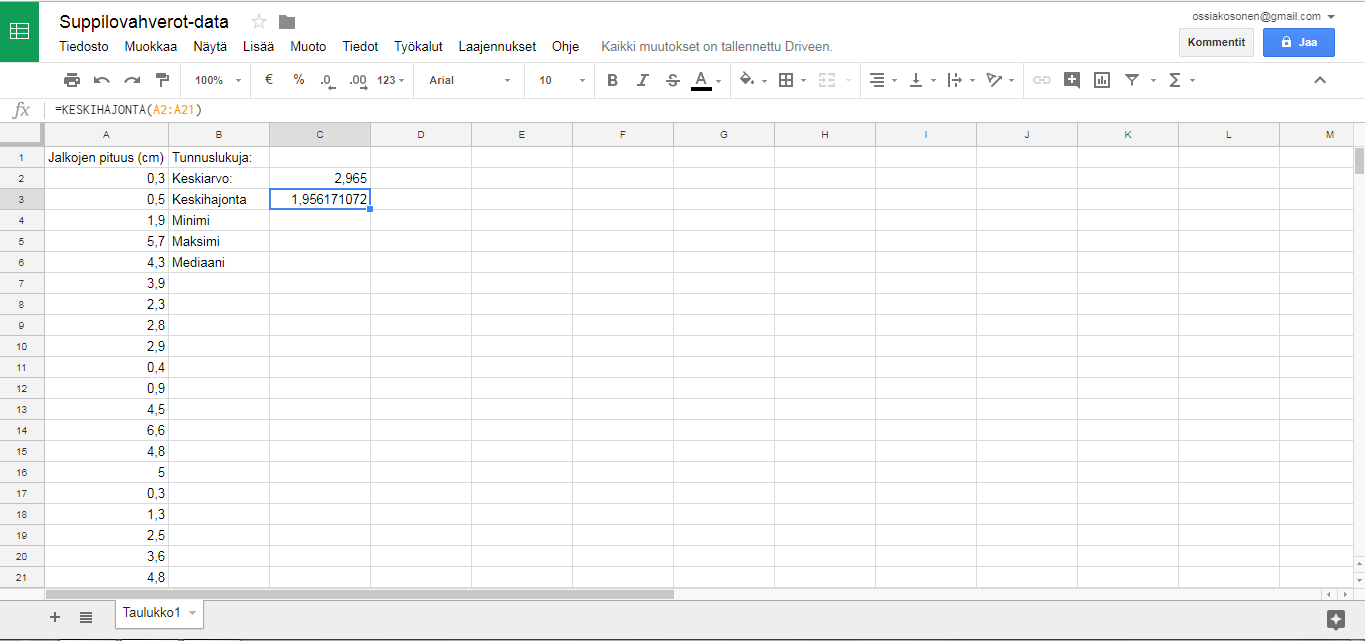Image resolution: width=1365 pixels, height=641 pixels.
Task: Select cell C2 with value 2,965
Action: (x=320, y=178)
